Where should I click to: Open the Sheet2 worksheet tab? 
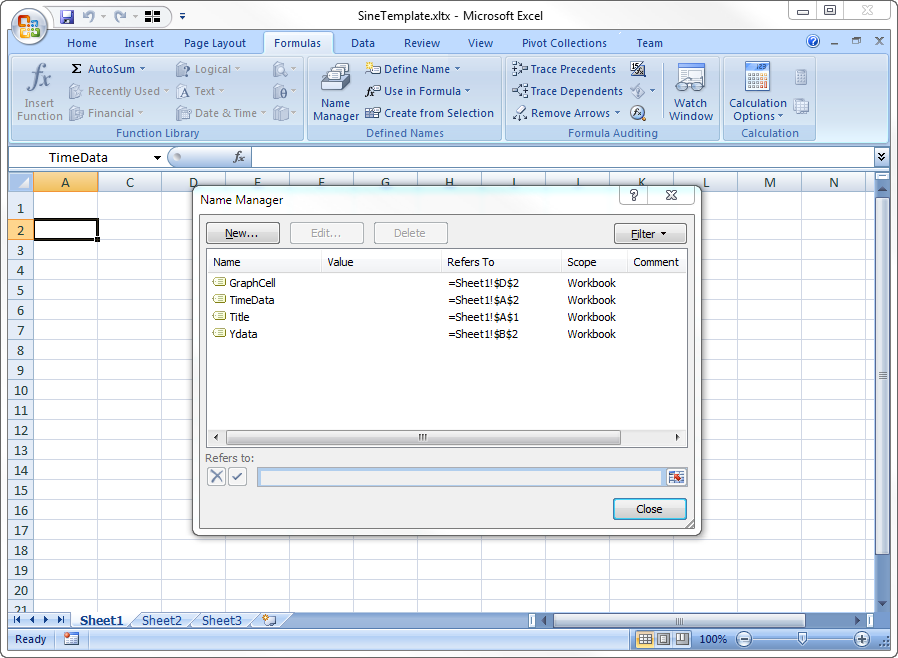point(161,620)
